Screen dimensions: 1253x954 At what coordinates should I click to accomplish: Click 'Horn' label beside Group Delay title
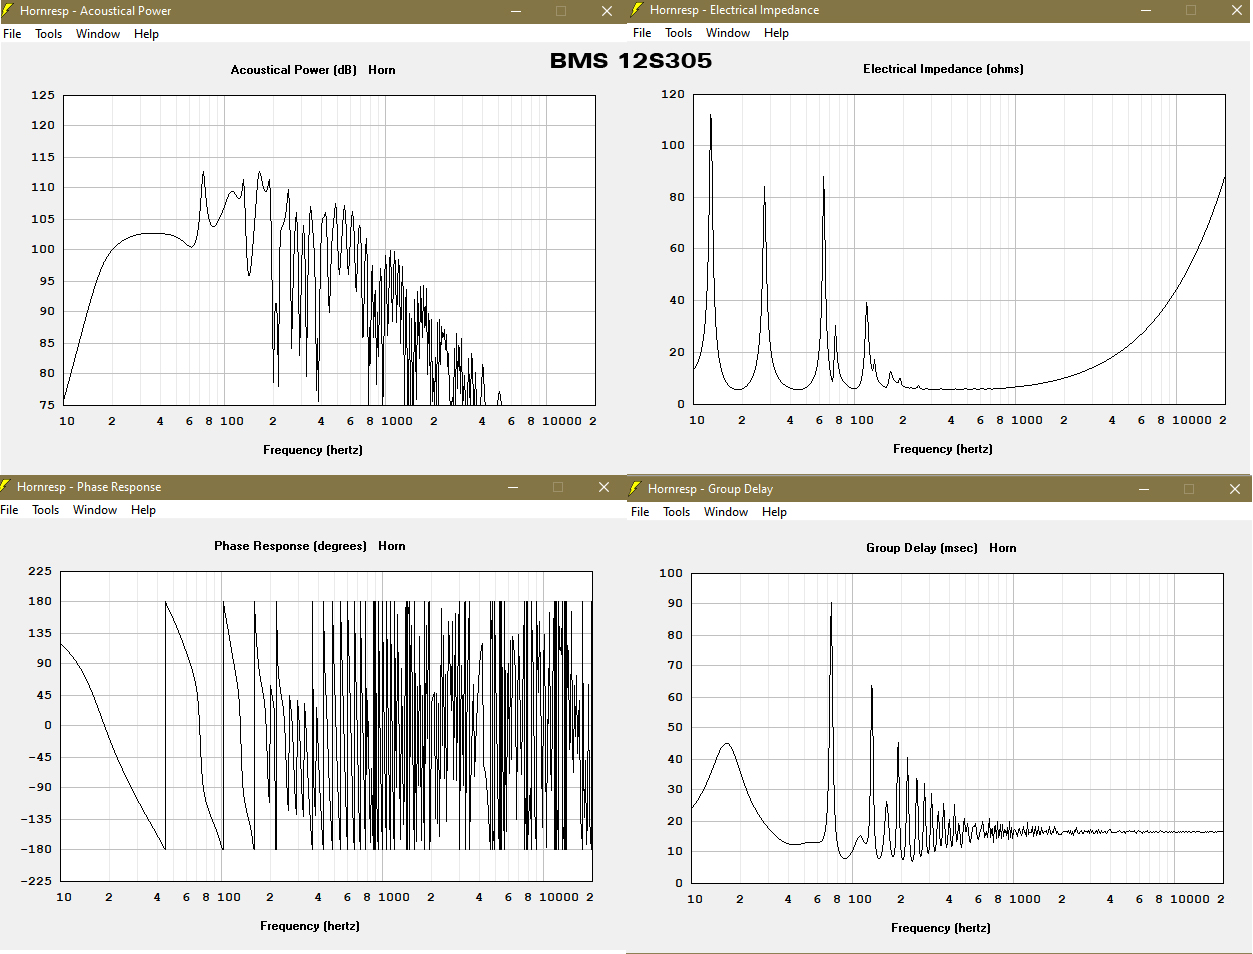(x=1003, y=548)
